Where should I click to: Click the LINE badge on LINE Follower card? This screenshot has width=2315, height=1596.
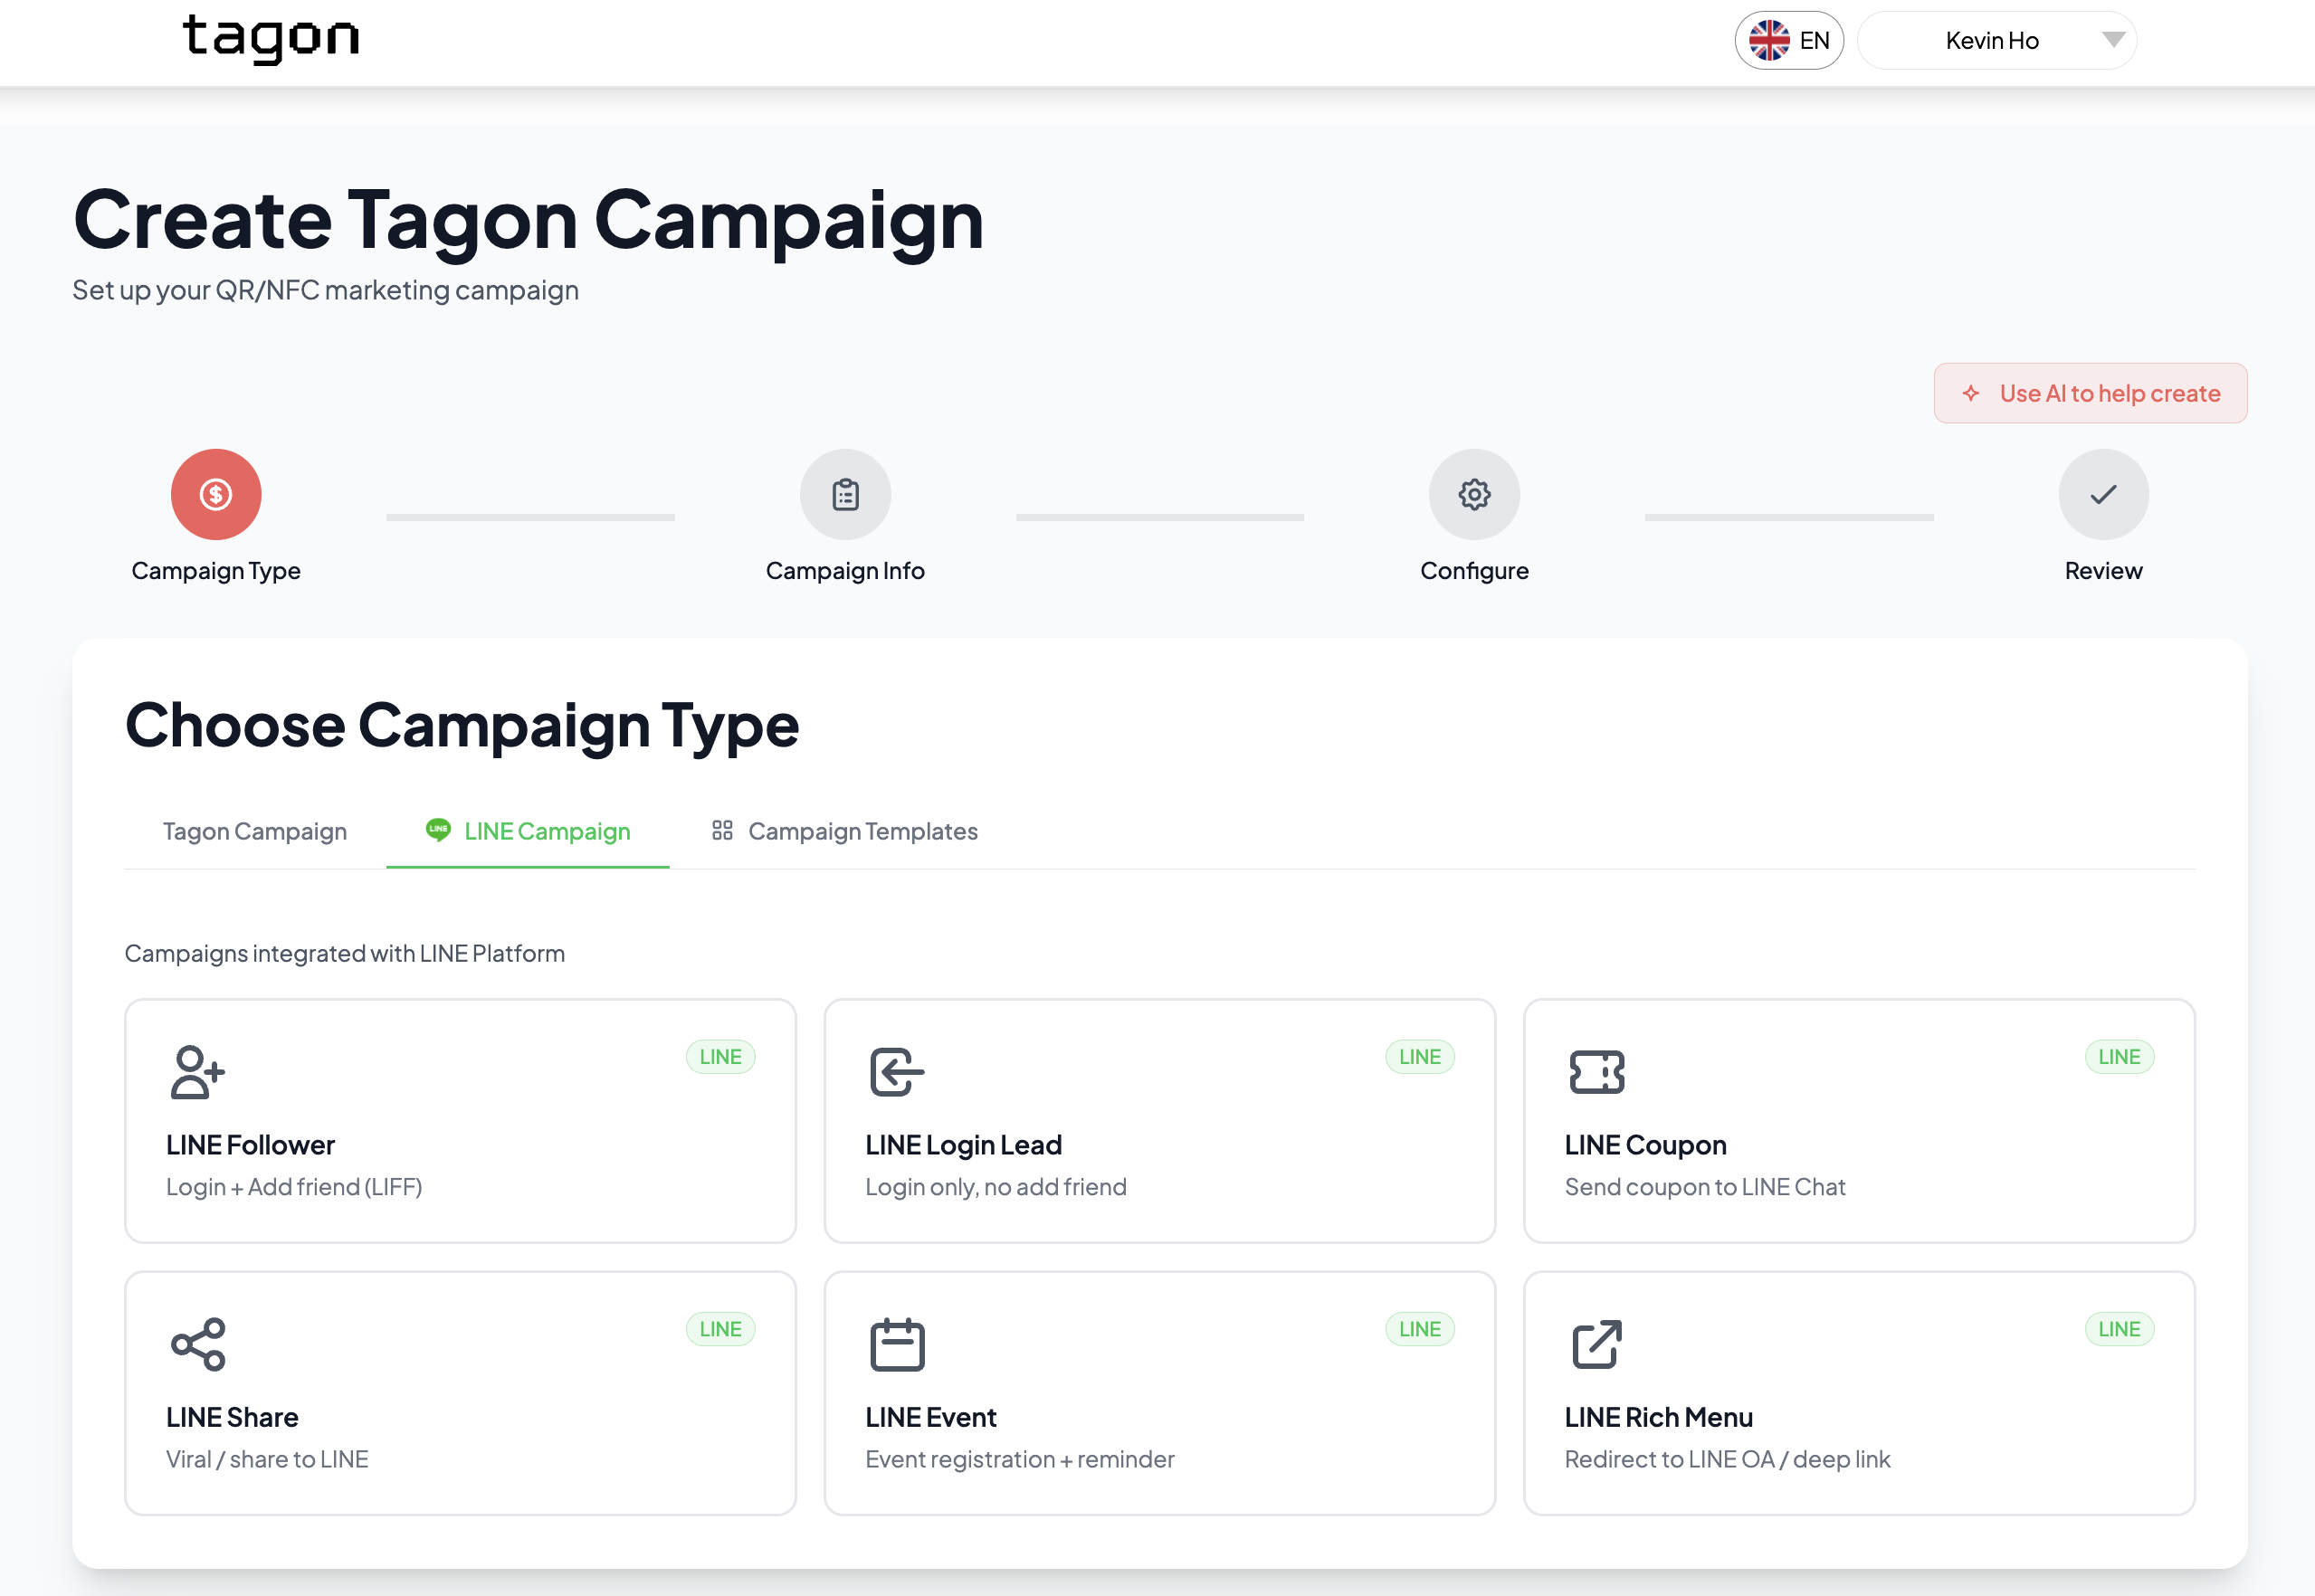[720, 1057]
